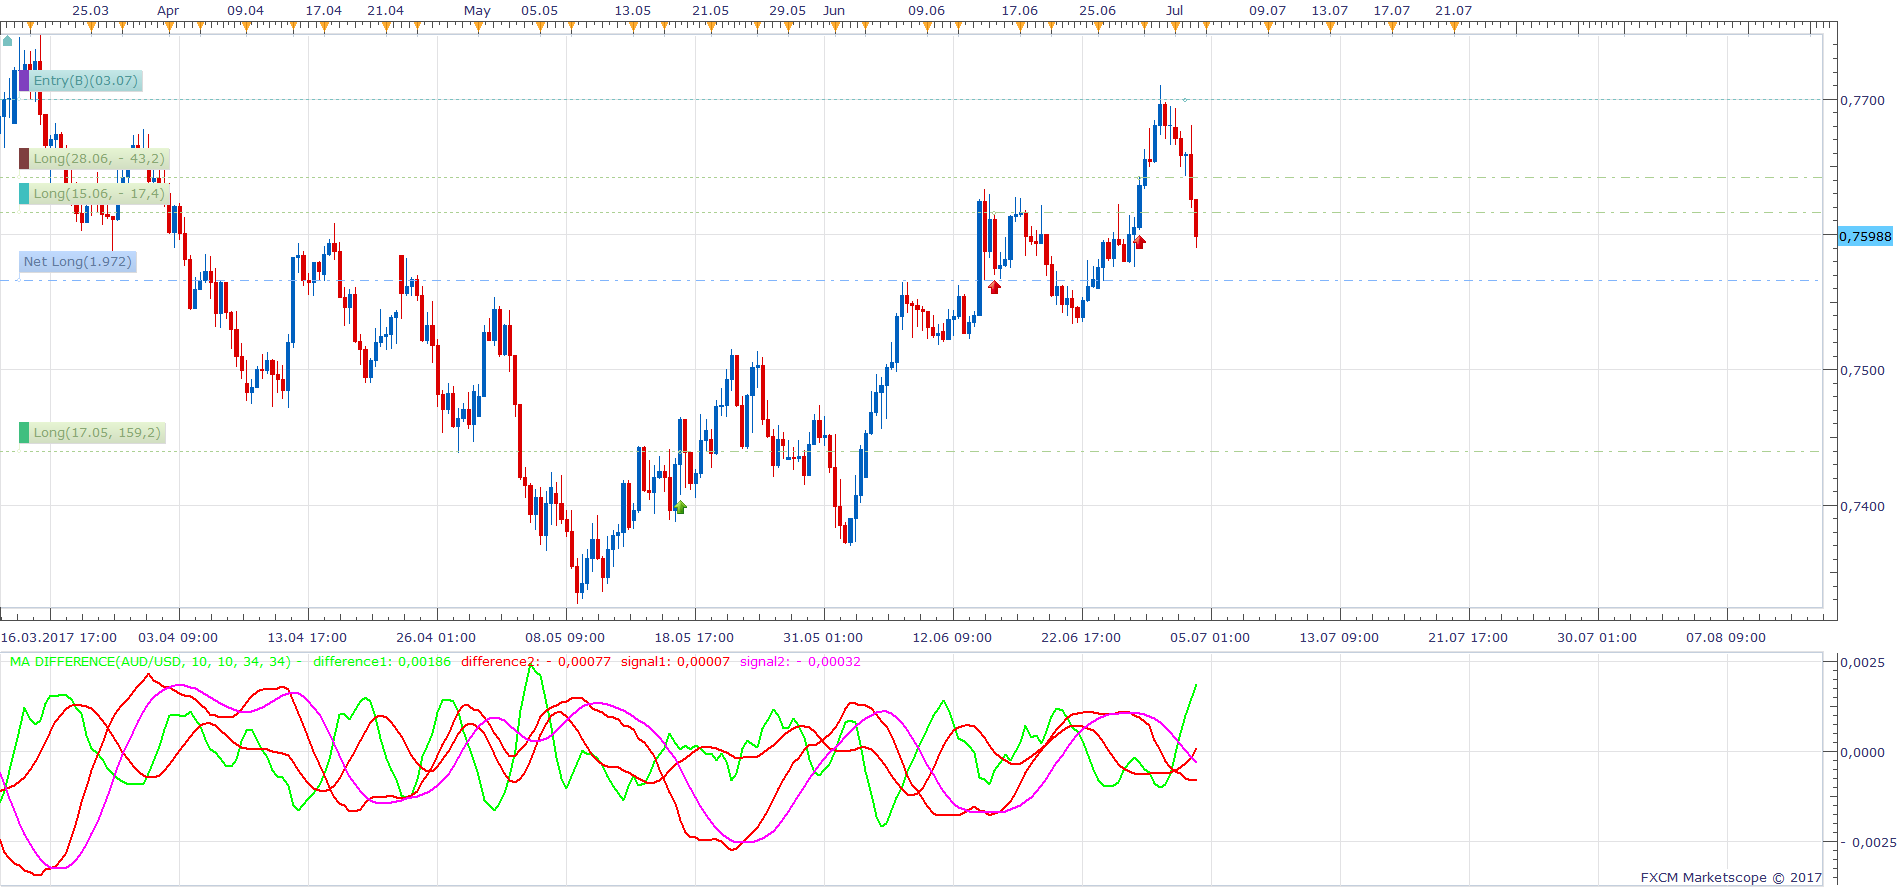Click the difference2: -0,00077 legend value
1903x887 pixels.
click(x=535, y=662)
